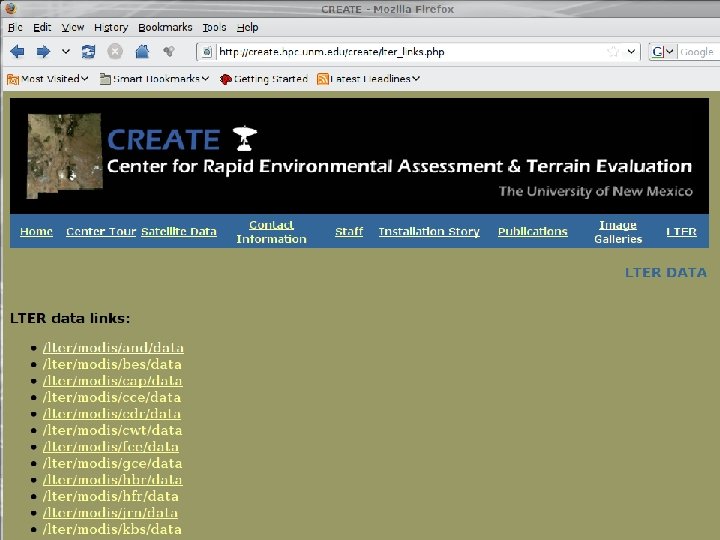Navigate to the Home link
The width and height of the screenshot is (720, 540).
click(x=36, y=231)
